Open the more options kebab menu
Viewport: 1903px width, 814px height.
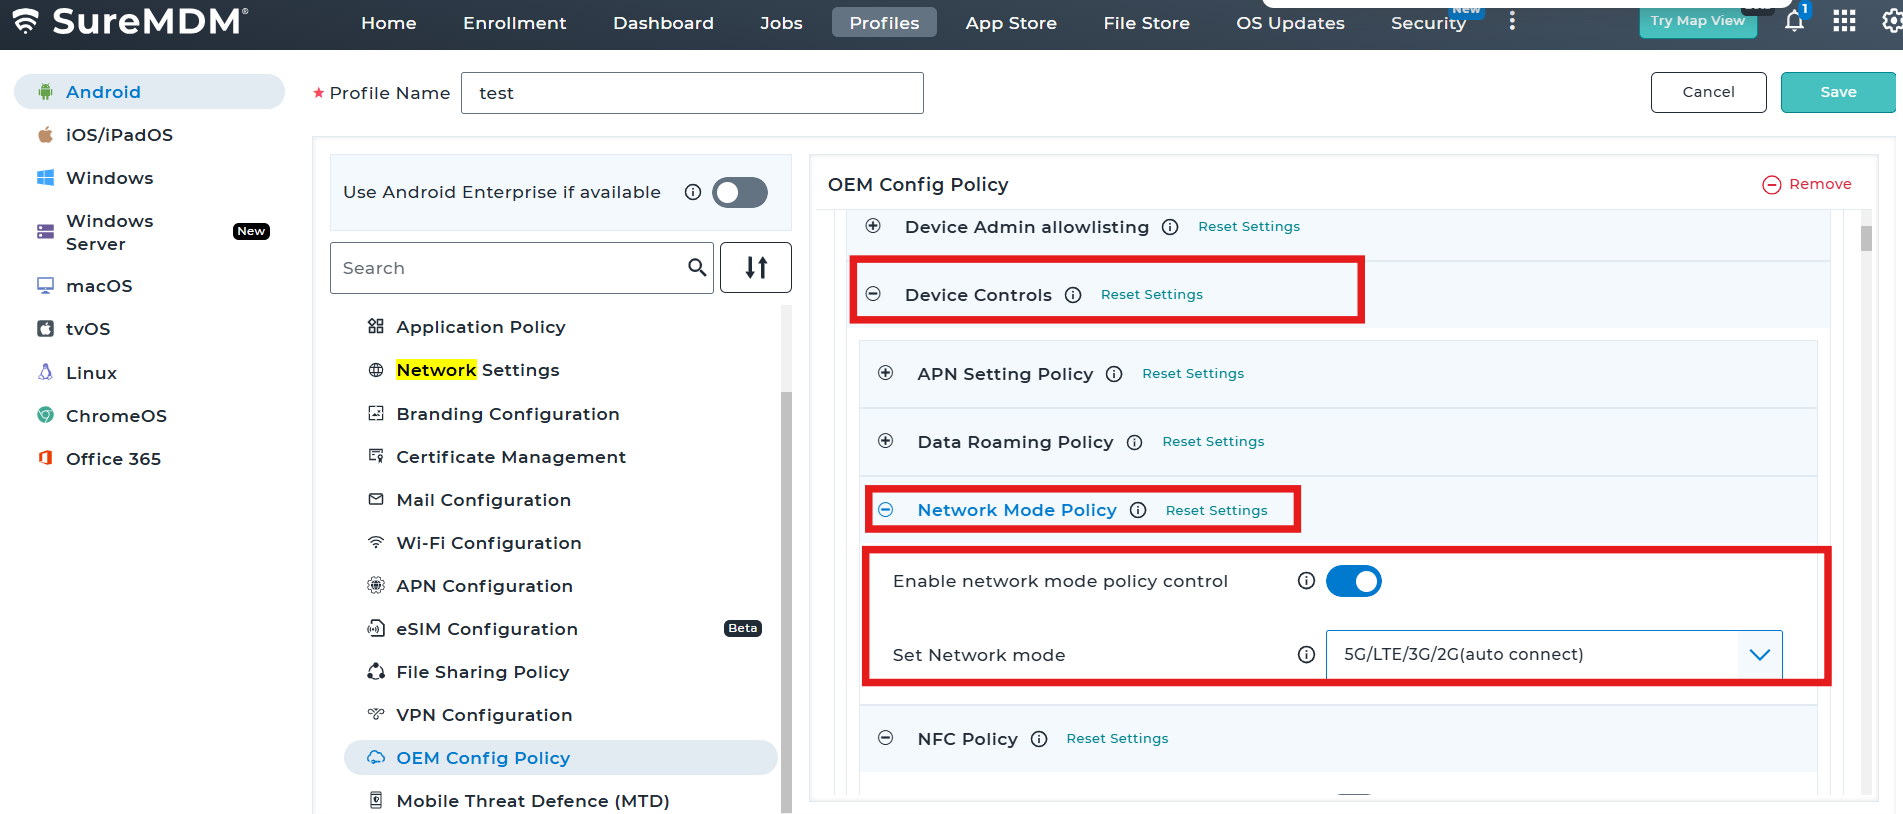click(x=1512, y=21)
